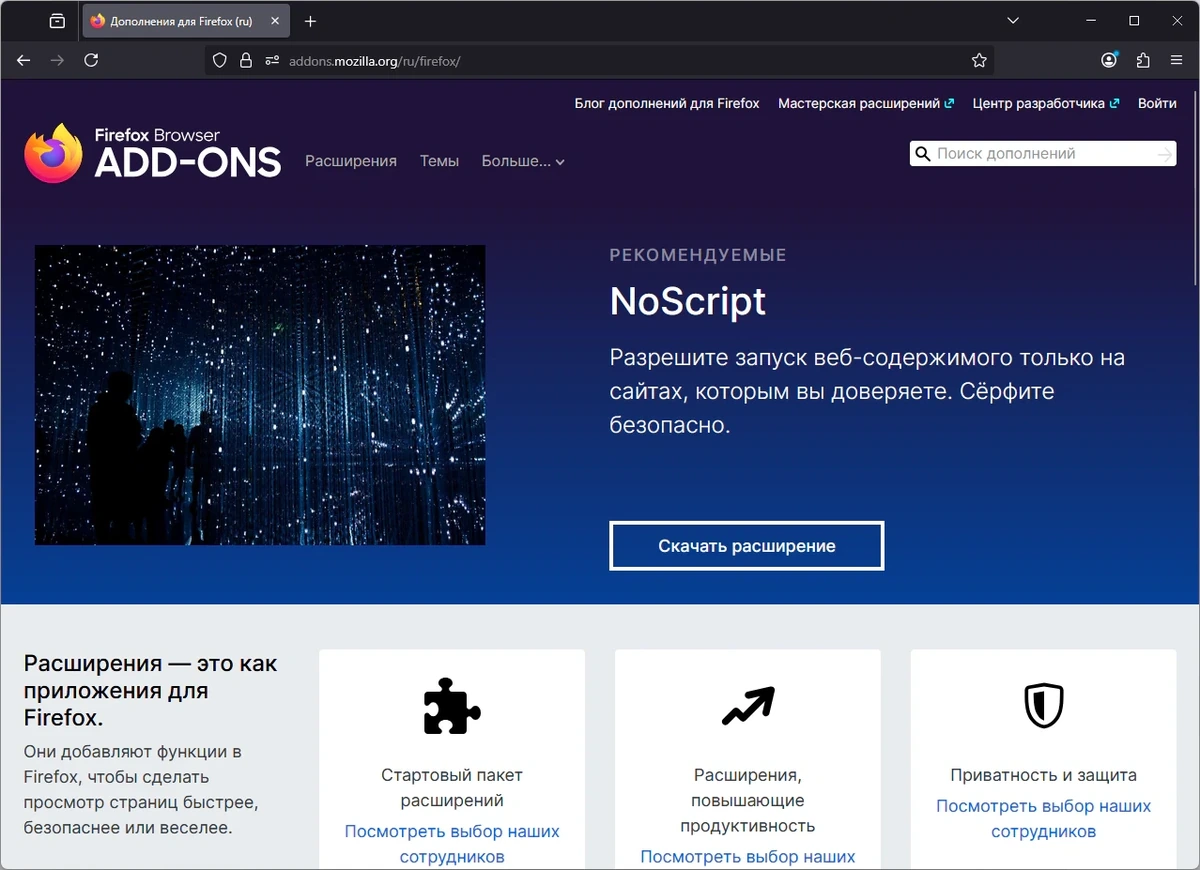Select the Темы menu item
1200x870 pixels.
coord(439,161)
